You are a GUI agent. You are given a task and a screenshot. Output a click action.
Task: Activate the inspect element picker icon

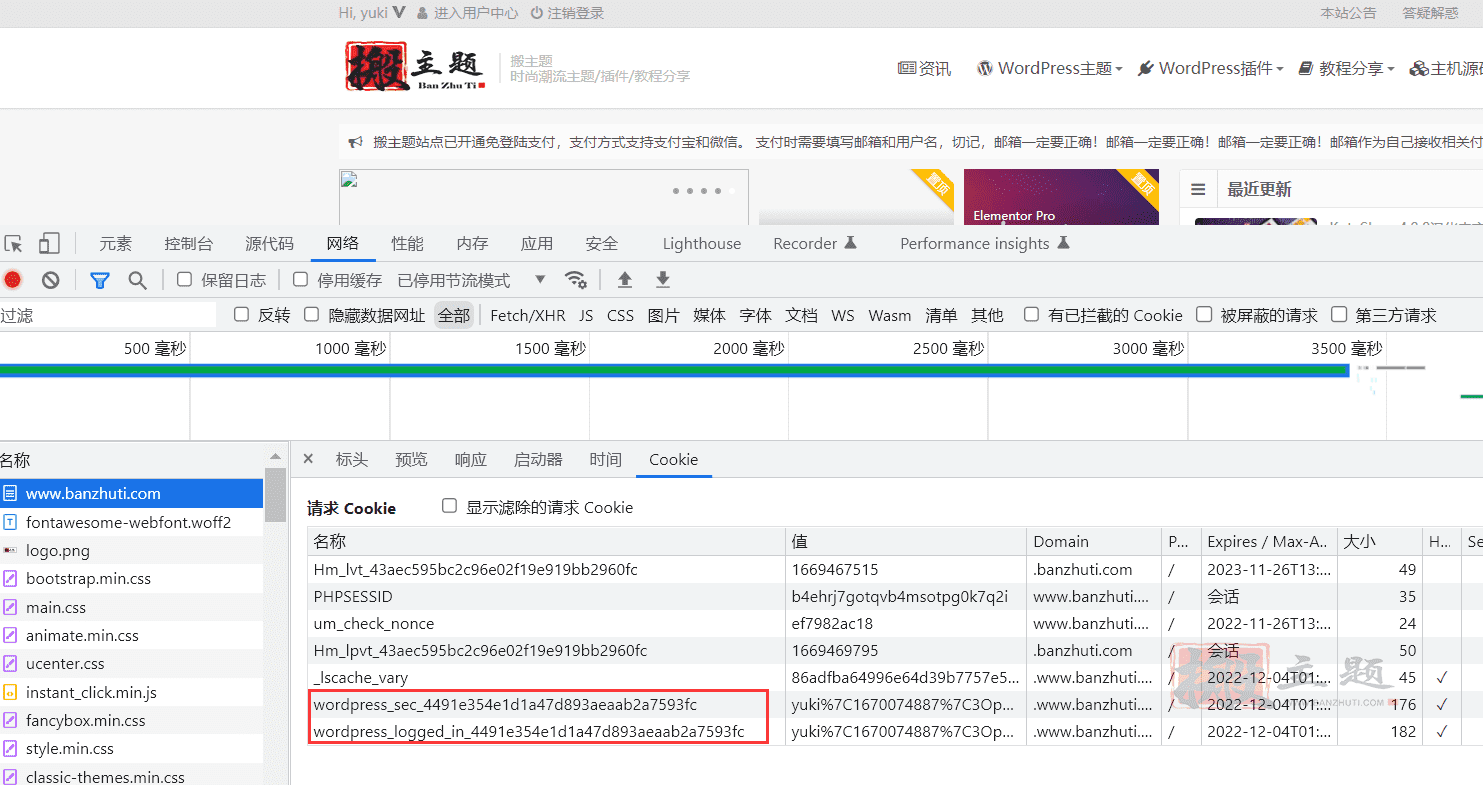pos(13,244)
